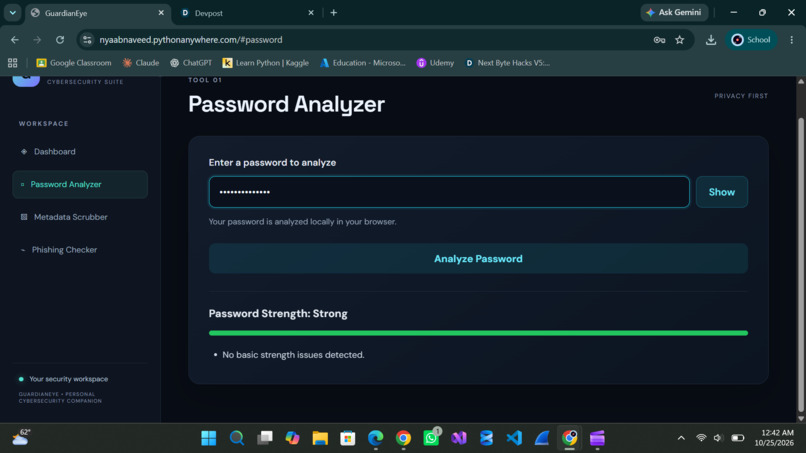Focus the password input field
Viewport: 806px width, 453px height.
click(449, 192)
